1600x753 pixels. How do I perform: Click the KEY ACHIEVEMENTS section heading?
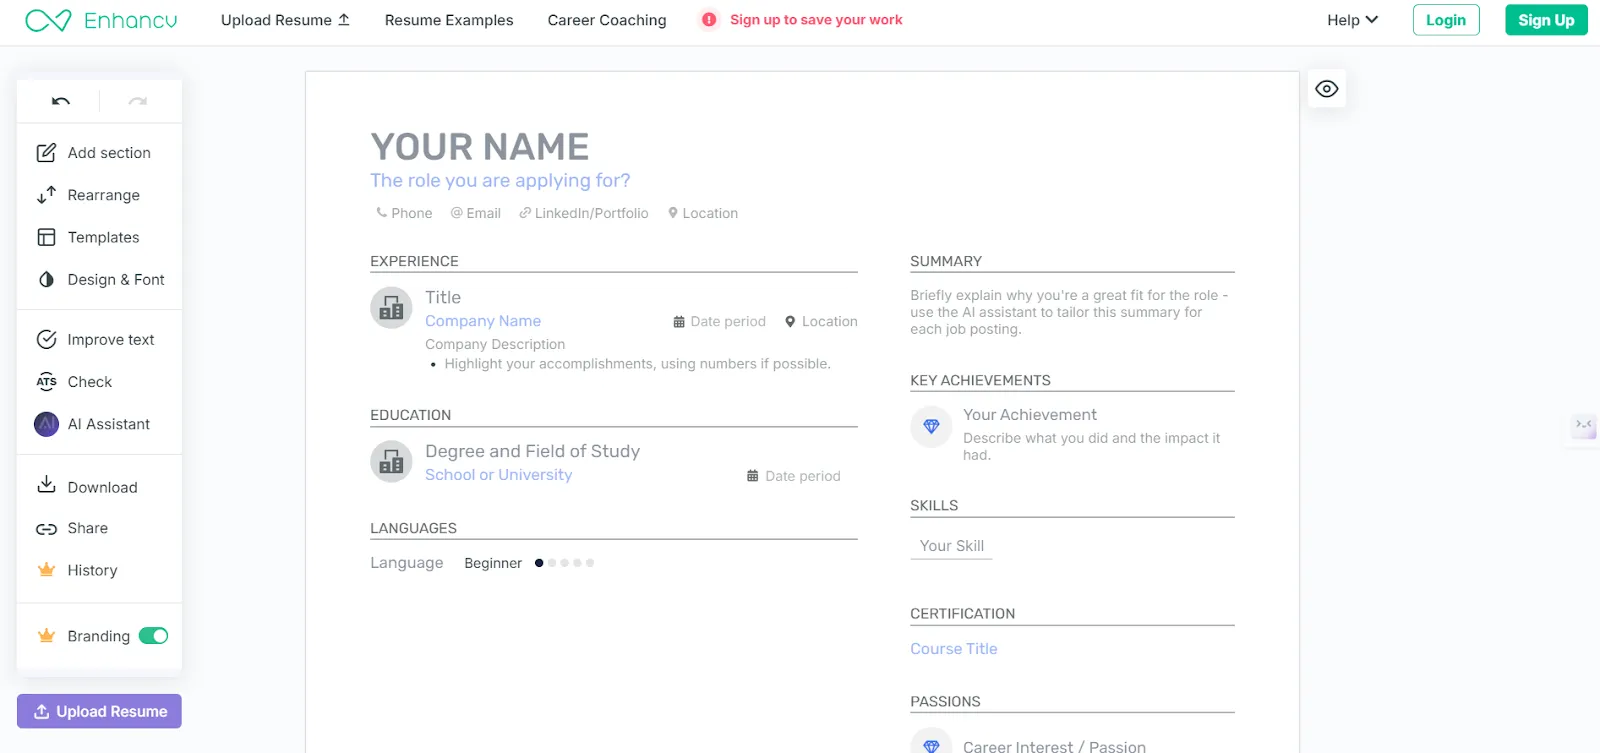tap(980, 380)
